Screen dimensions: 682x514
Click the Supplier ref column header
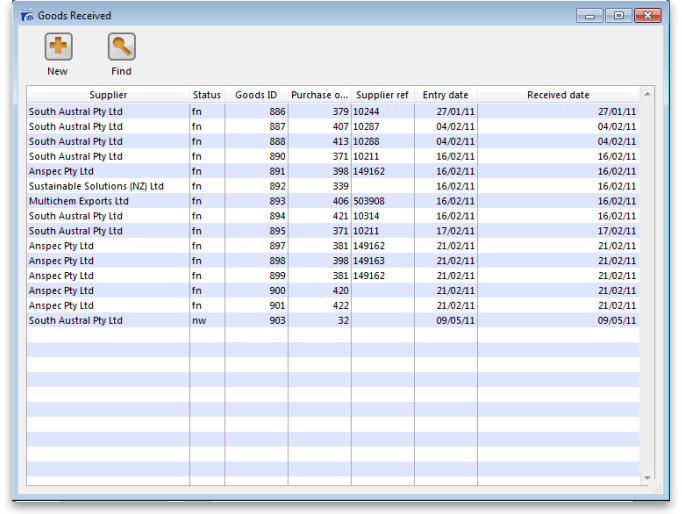(382, 95)
